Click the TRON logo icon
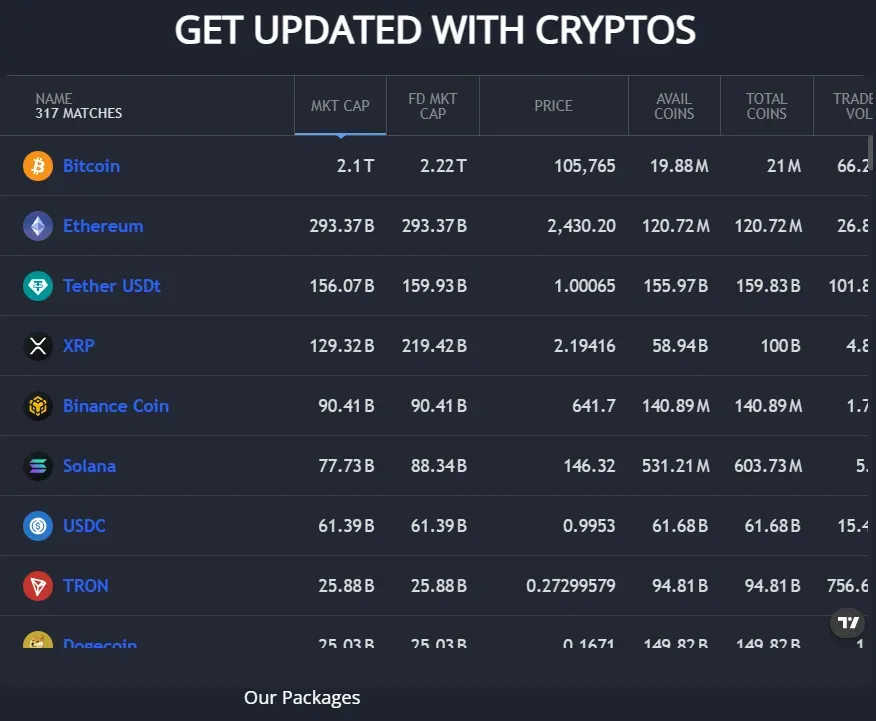 (38, 586)
